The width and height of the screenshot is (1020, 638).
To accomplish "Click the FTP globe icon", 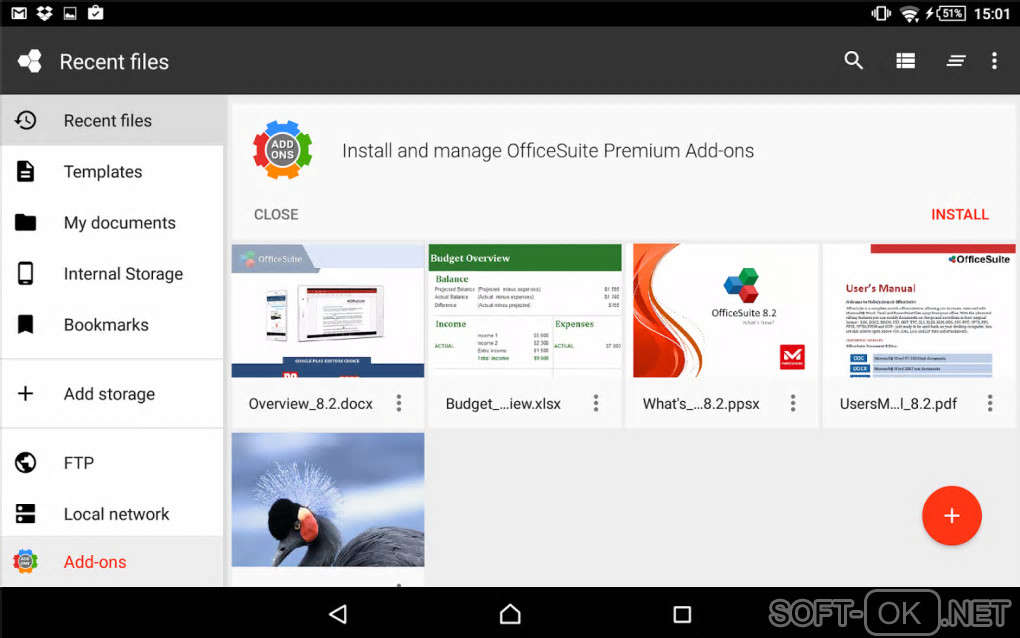I will click(25, 462).
